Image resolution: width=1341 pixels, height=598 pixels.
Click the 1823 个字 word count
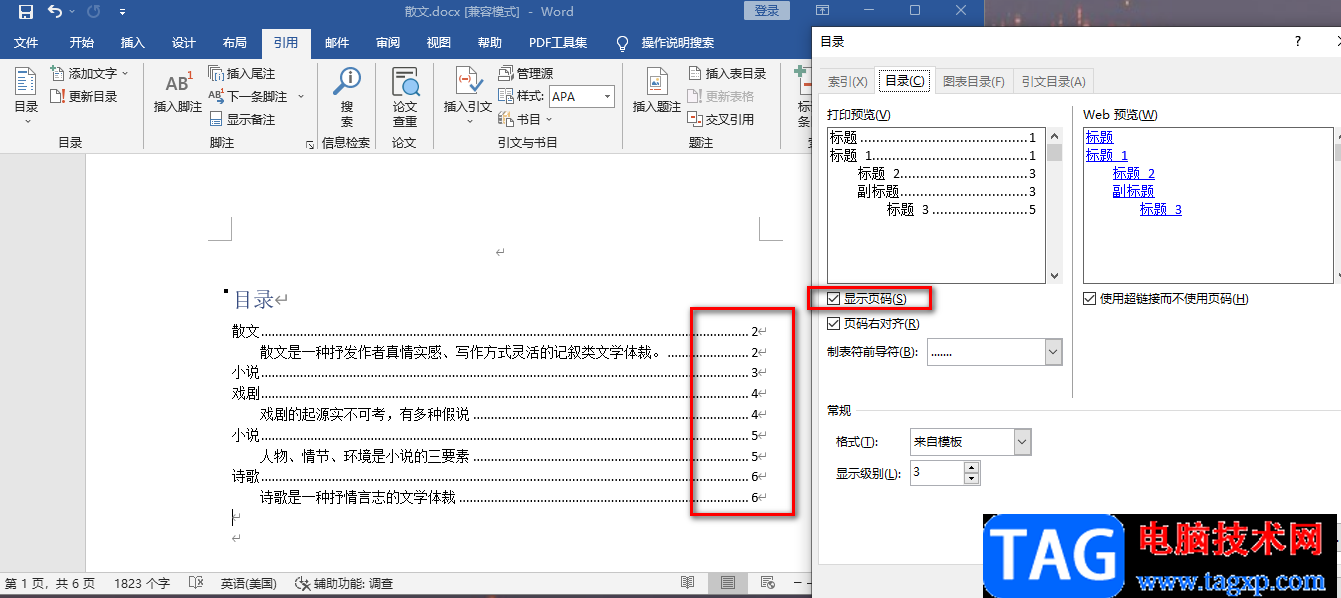[x=142, y=583]
